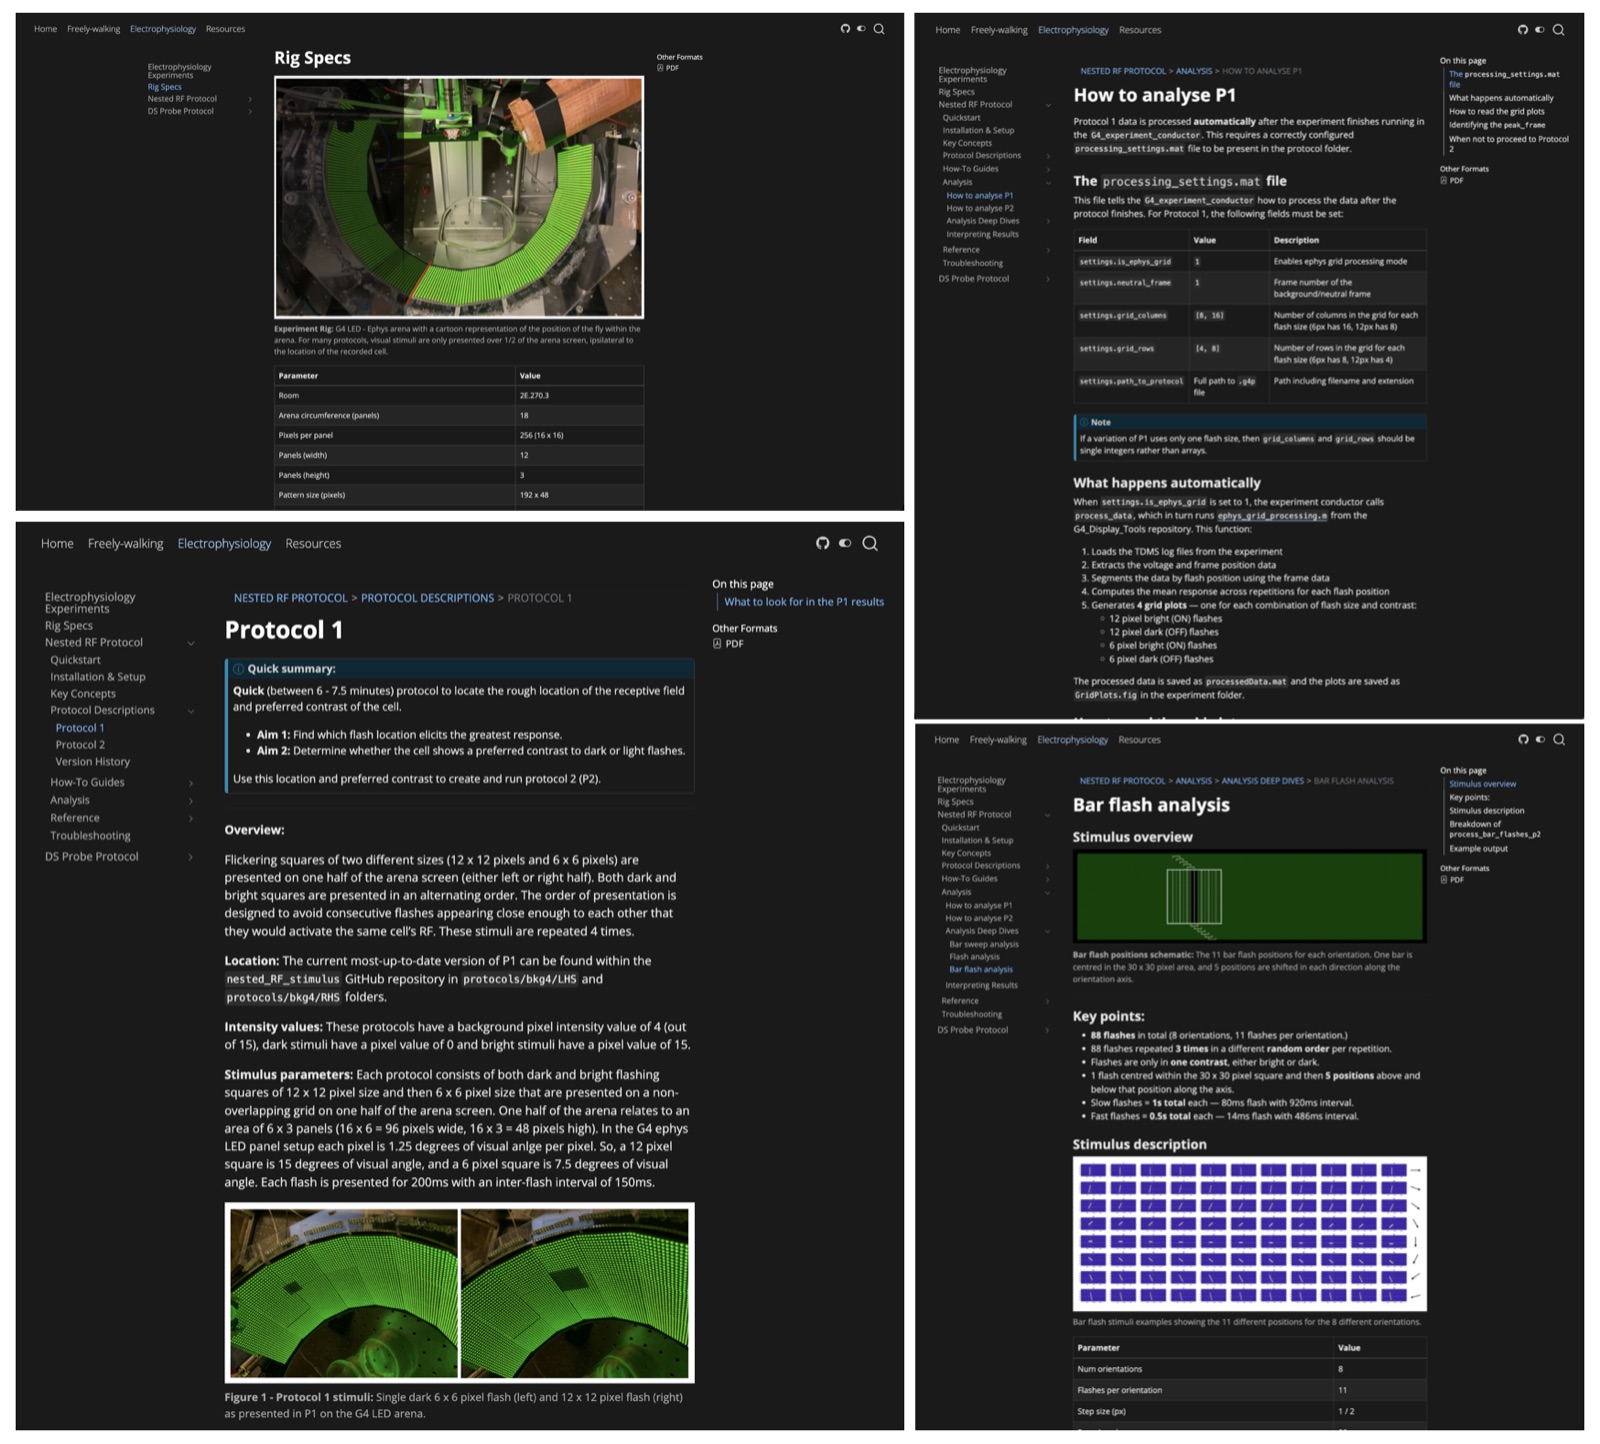Click search icon on Bar flash analysis page

pyautogui.click(x=1558, y=740)
